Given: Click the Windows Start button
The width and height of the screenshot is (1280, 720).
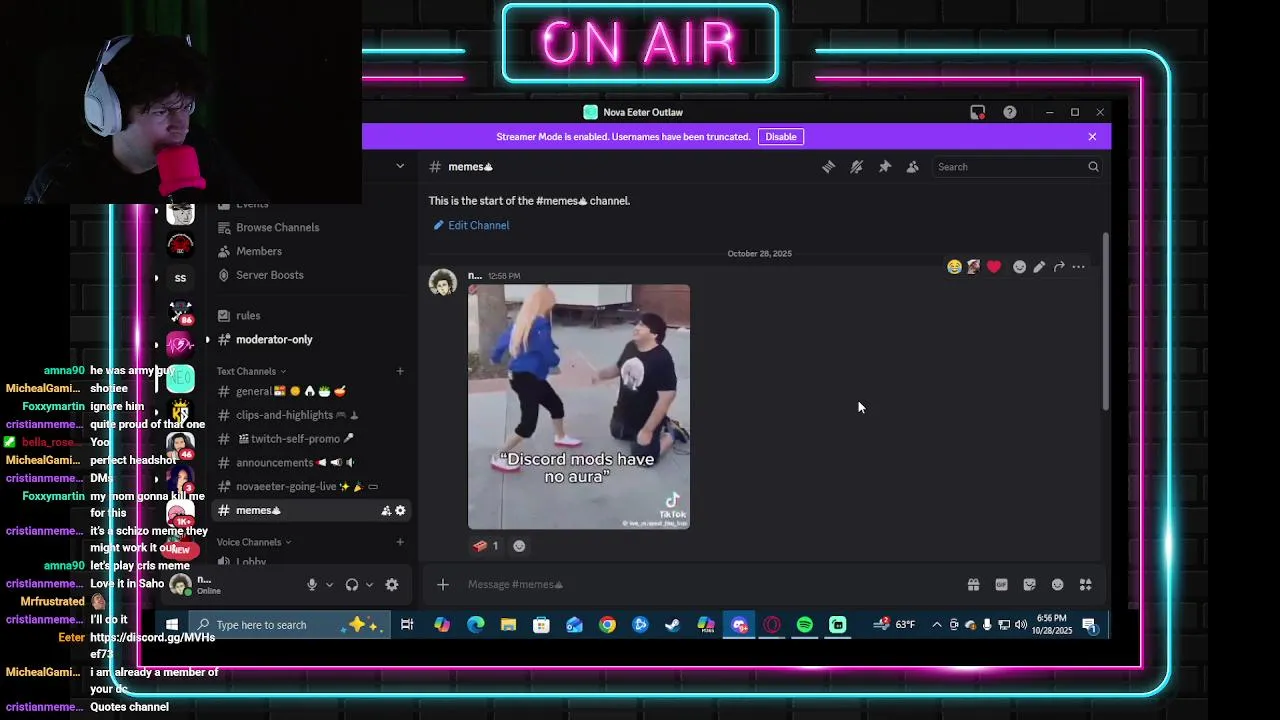Looking at the screenshot, I should [x=171, y=625].
